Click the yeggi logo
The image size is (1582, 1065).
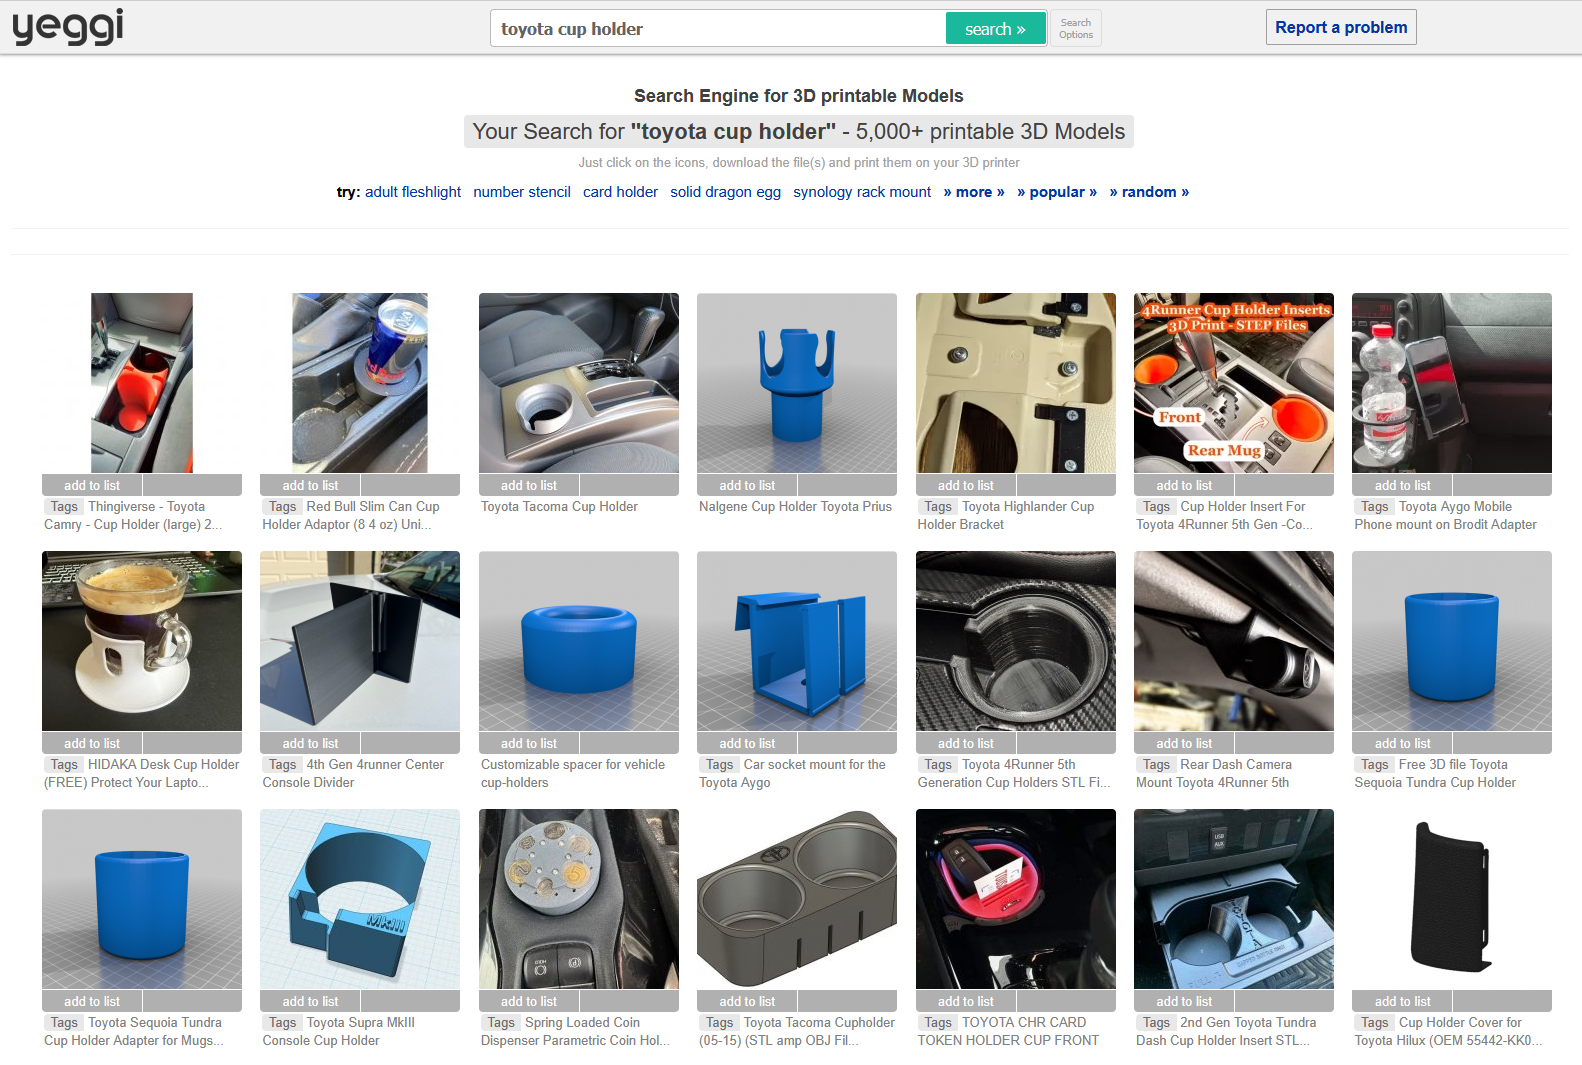click(x=68, y=27)
